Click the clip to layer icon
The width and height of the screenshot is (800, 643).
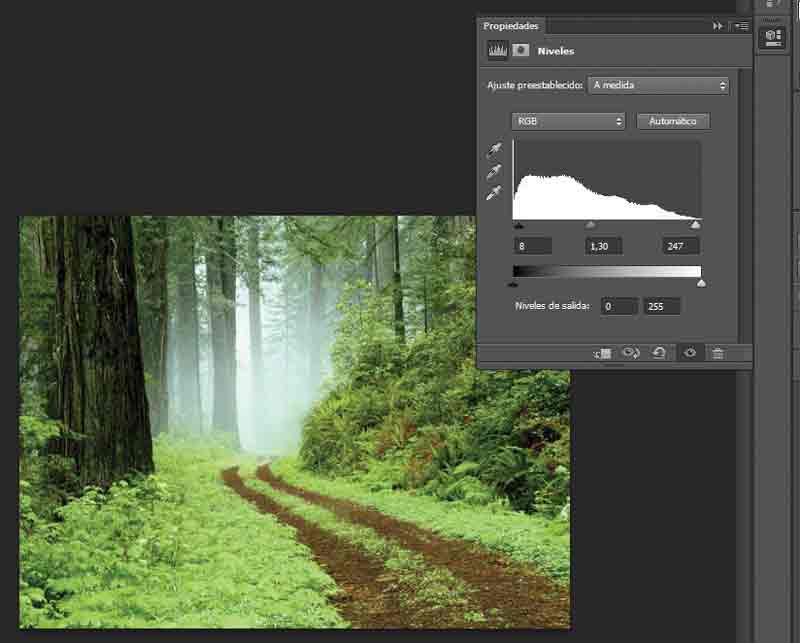(x=602, y=353)
